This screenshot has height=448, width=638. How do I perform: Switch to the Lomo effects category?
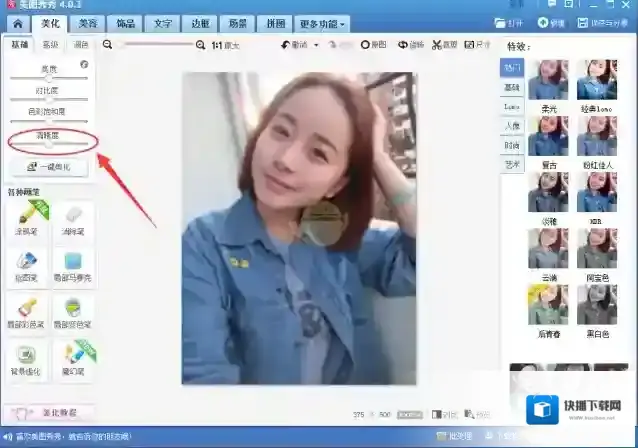pyautogui.click(x=511, y=106)
